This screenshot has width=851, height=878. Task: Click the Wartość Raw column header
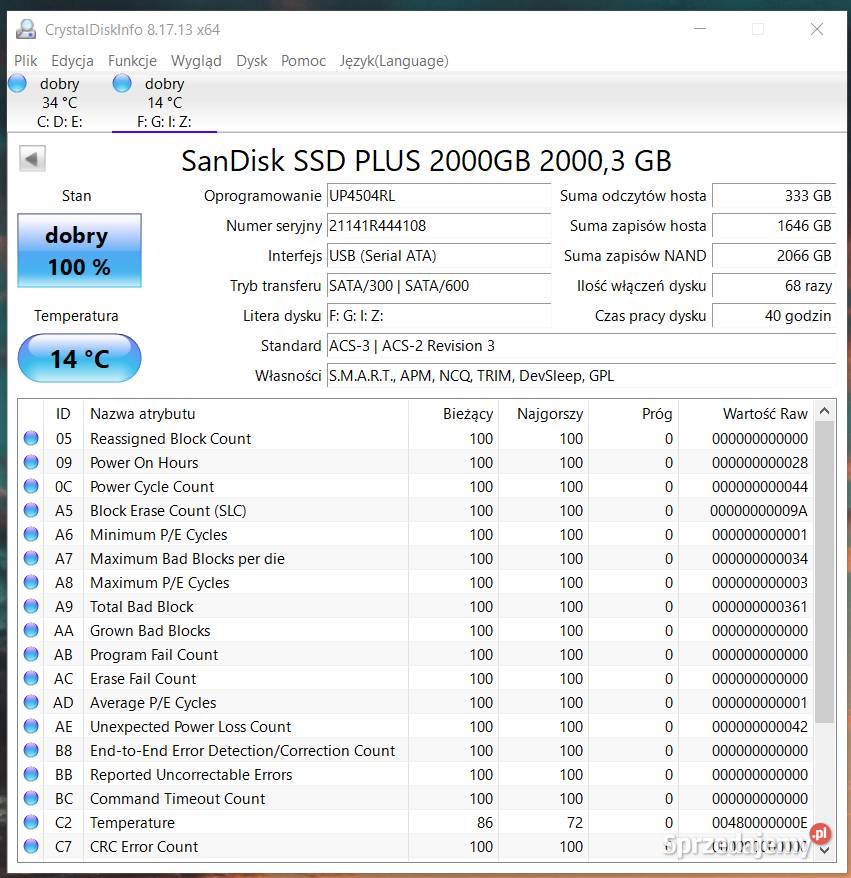pyautogui.click(x=746, y=414)
